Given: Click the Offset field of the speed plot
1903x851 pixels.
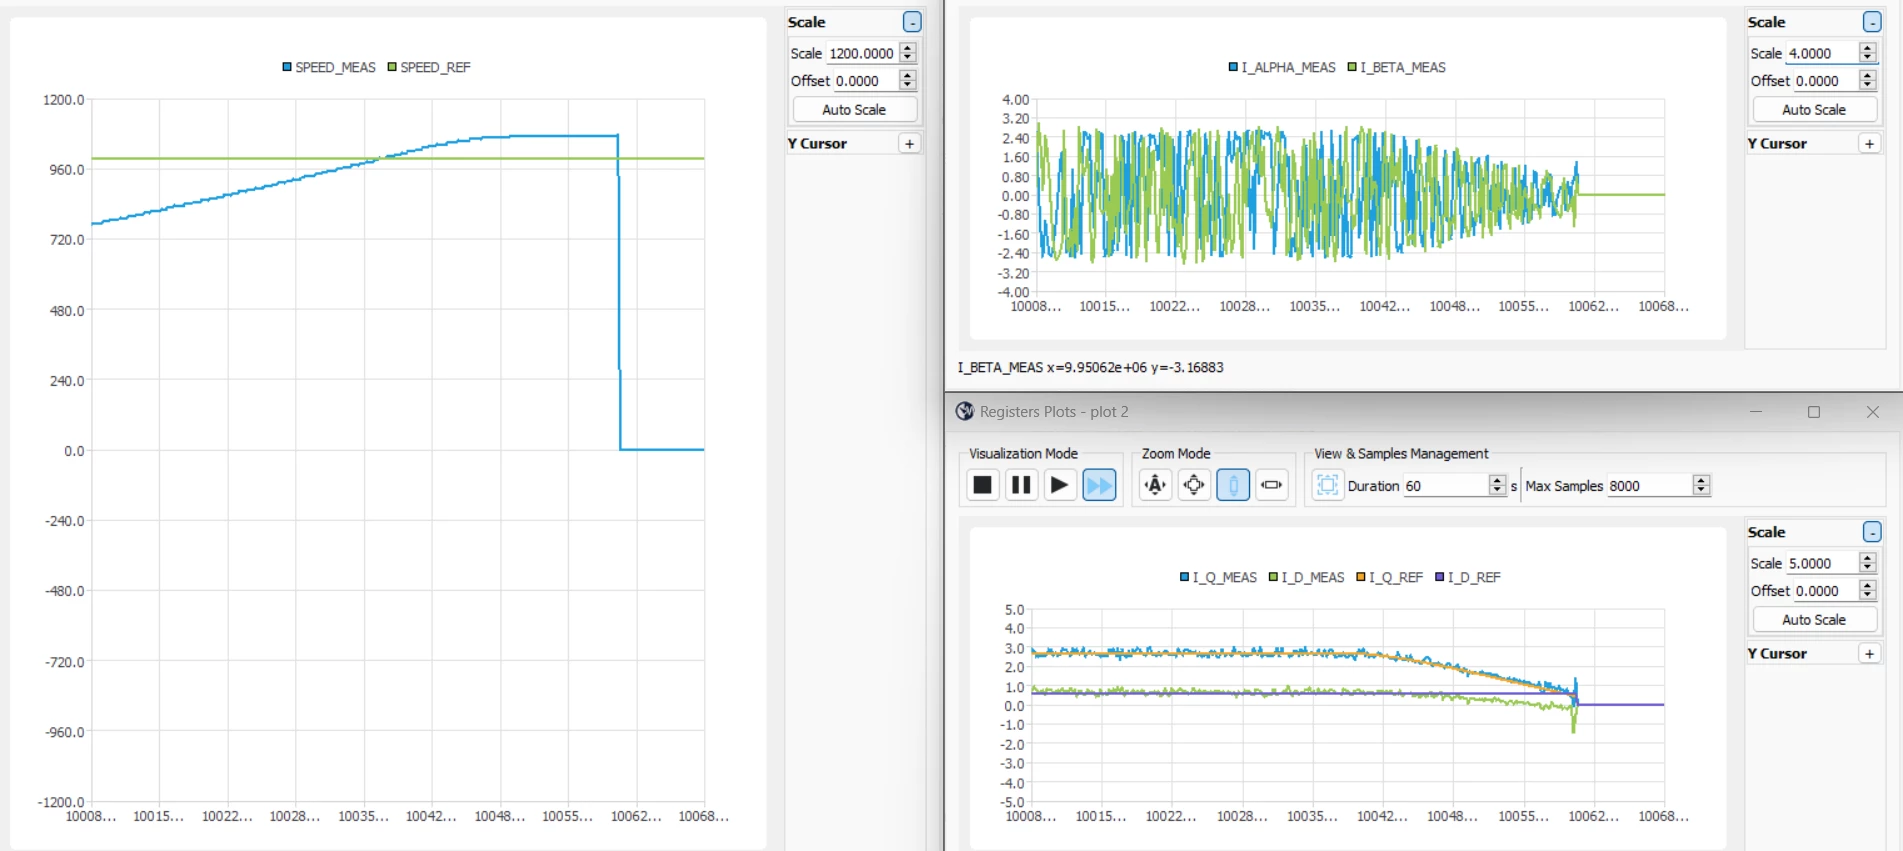Looking at the screenshot, I should coord(865,81).
